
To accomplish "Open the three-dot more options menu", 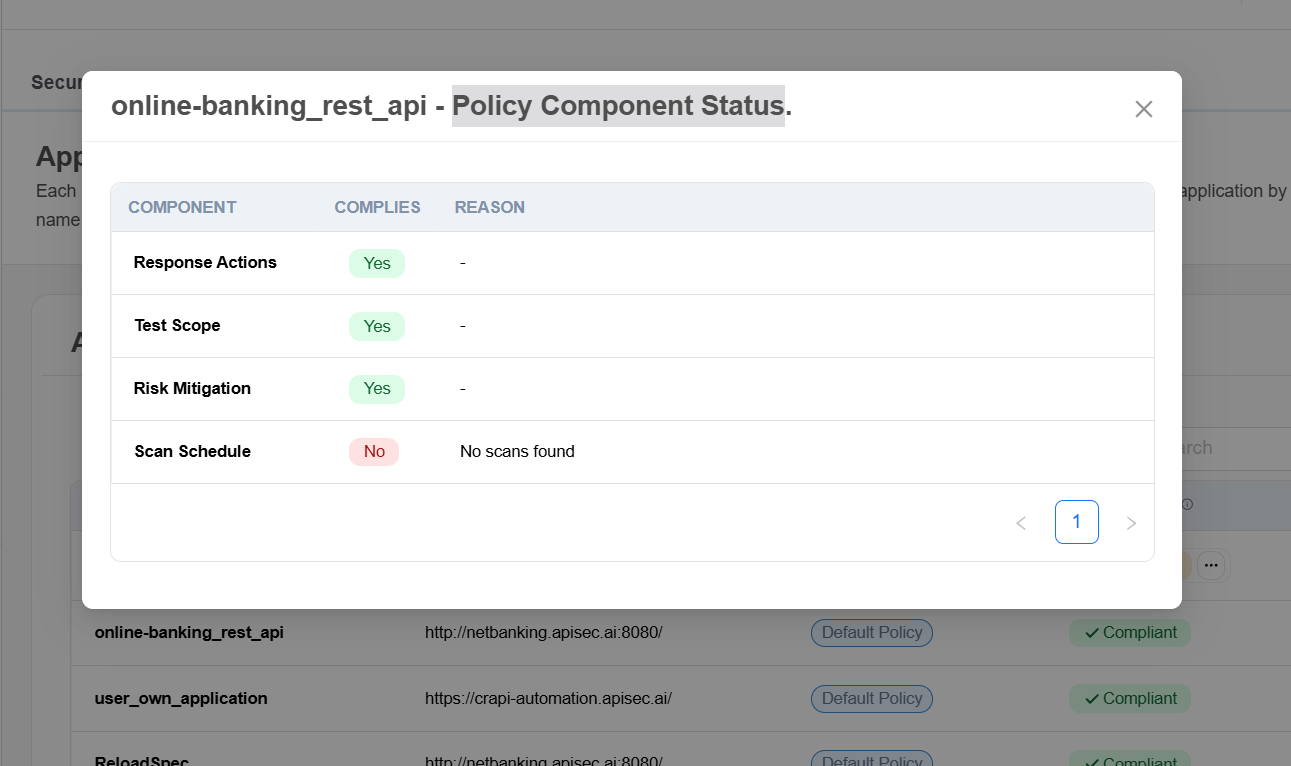I will coord(1211,566).
